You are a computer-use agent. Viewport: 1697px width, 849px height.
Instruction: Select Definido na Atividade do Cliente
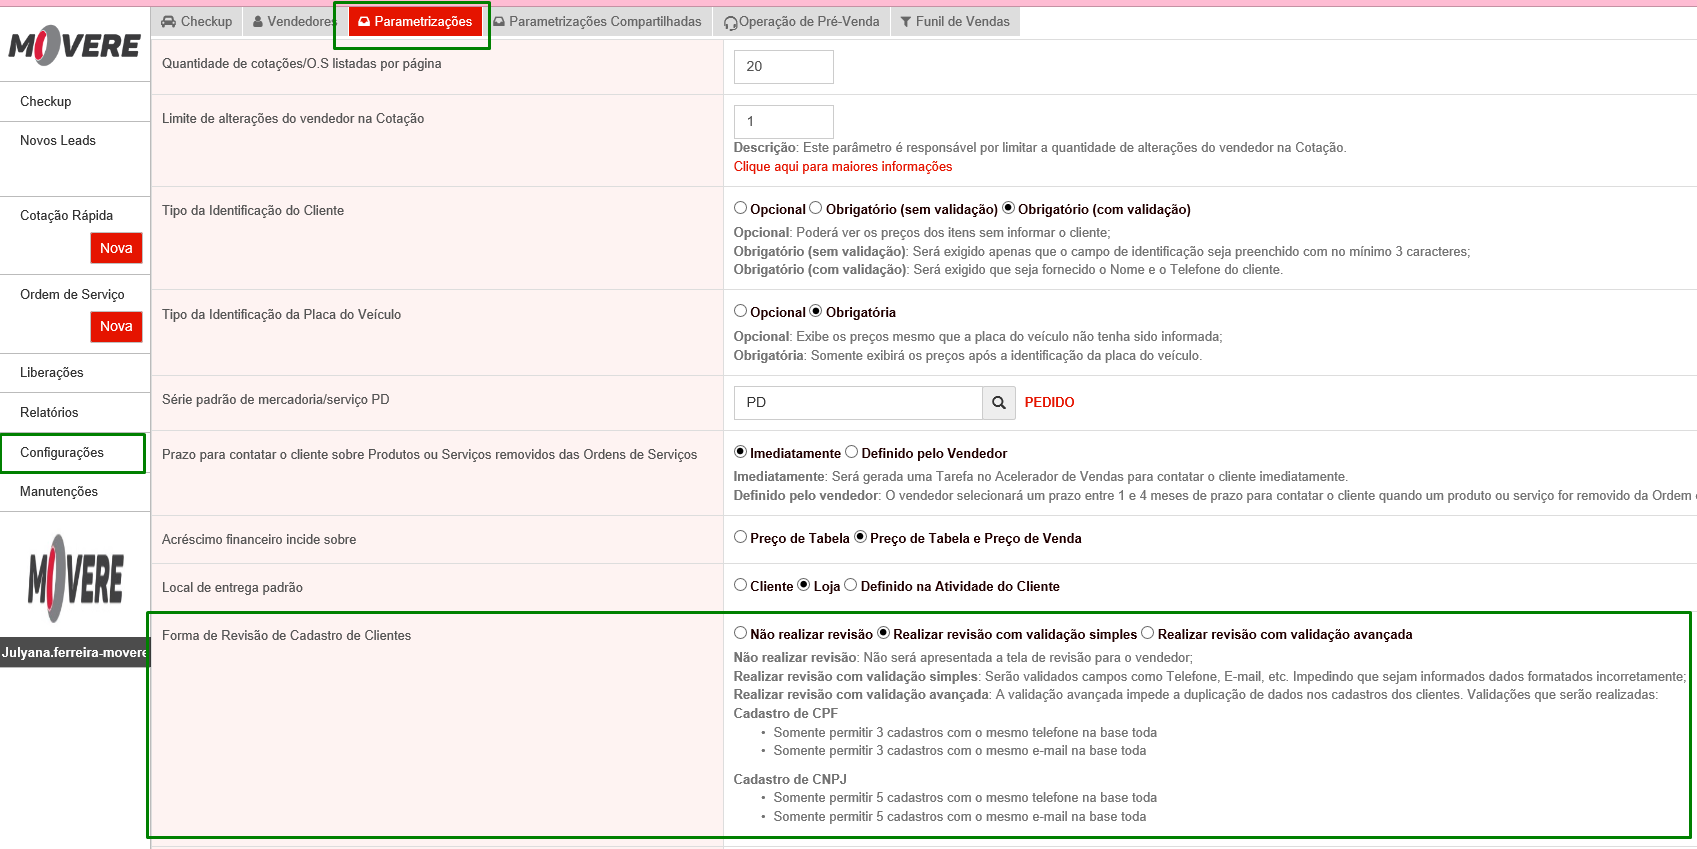(x=851, y=585)
